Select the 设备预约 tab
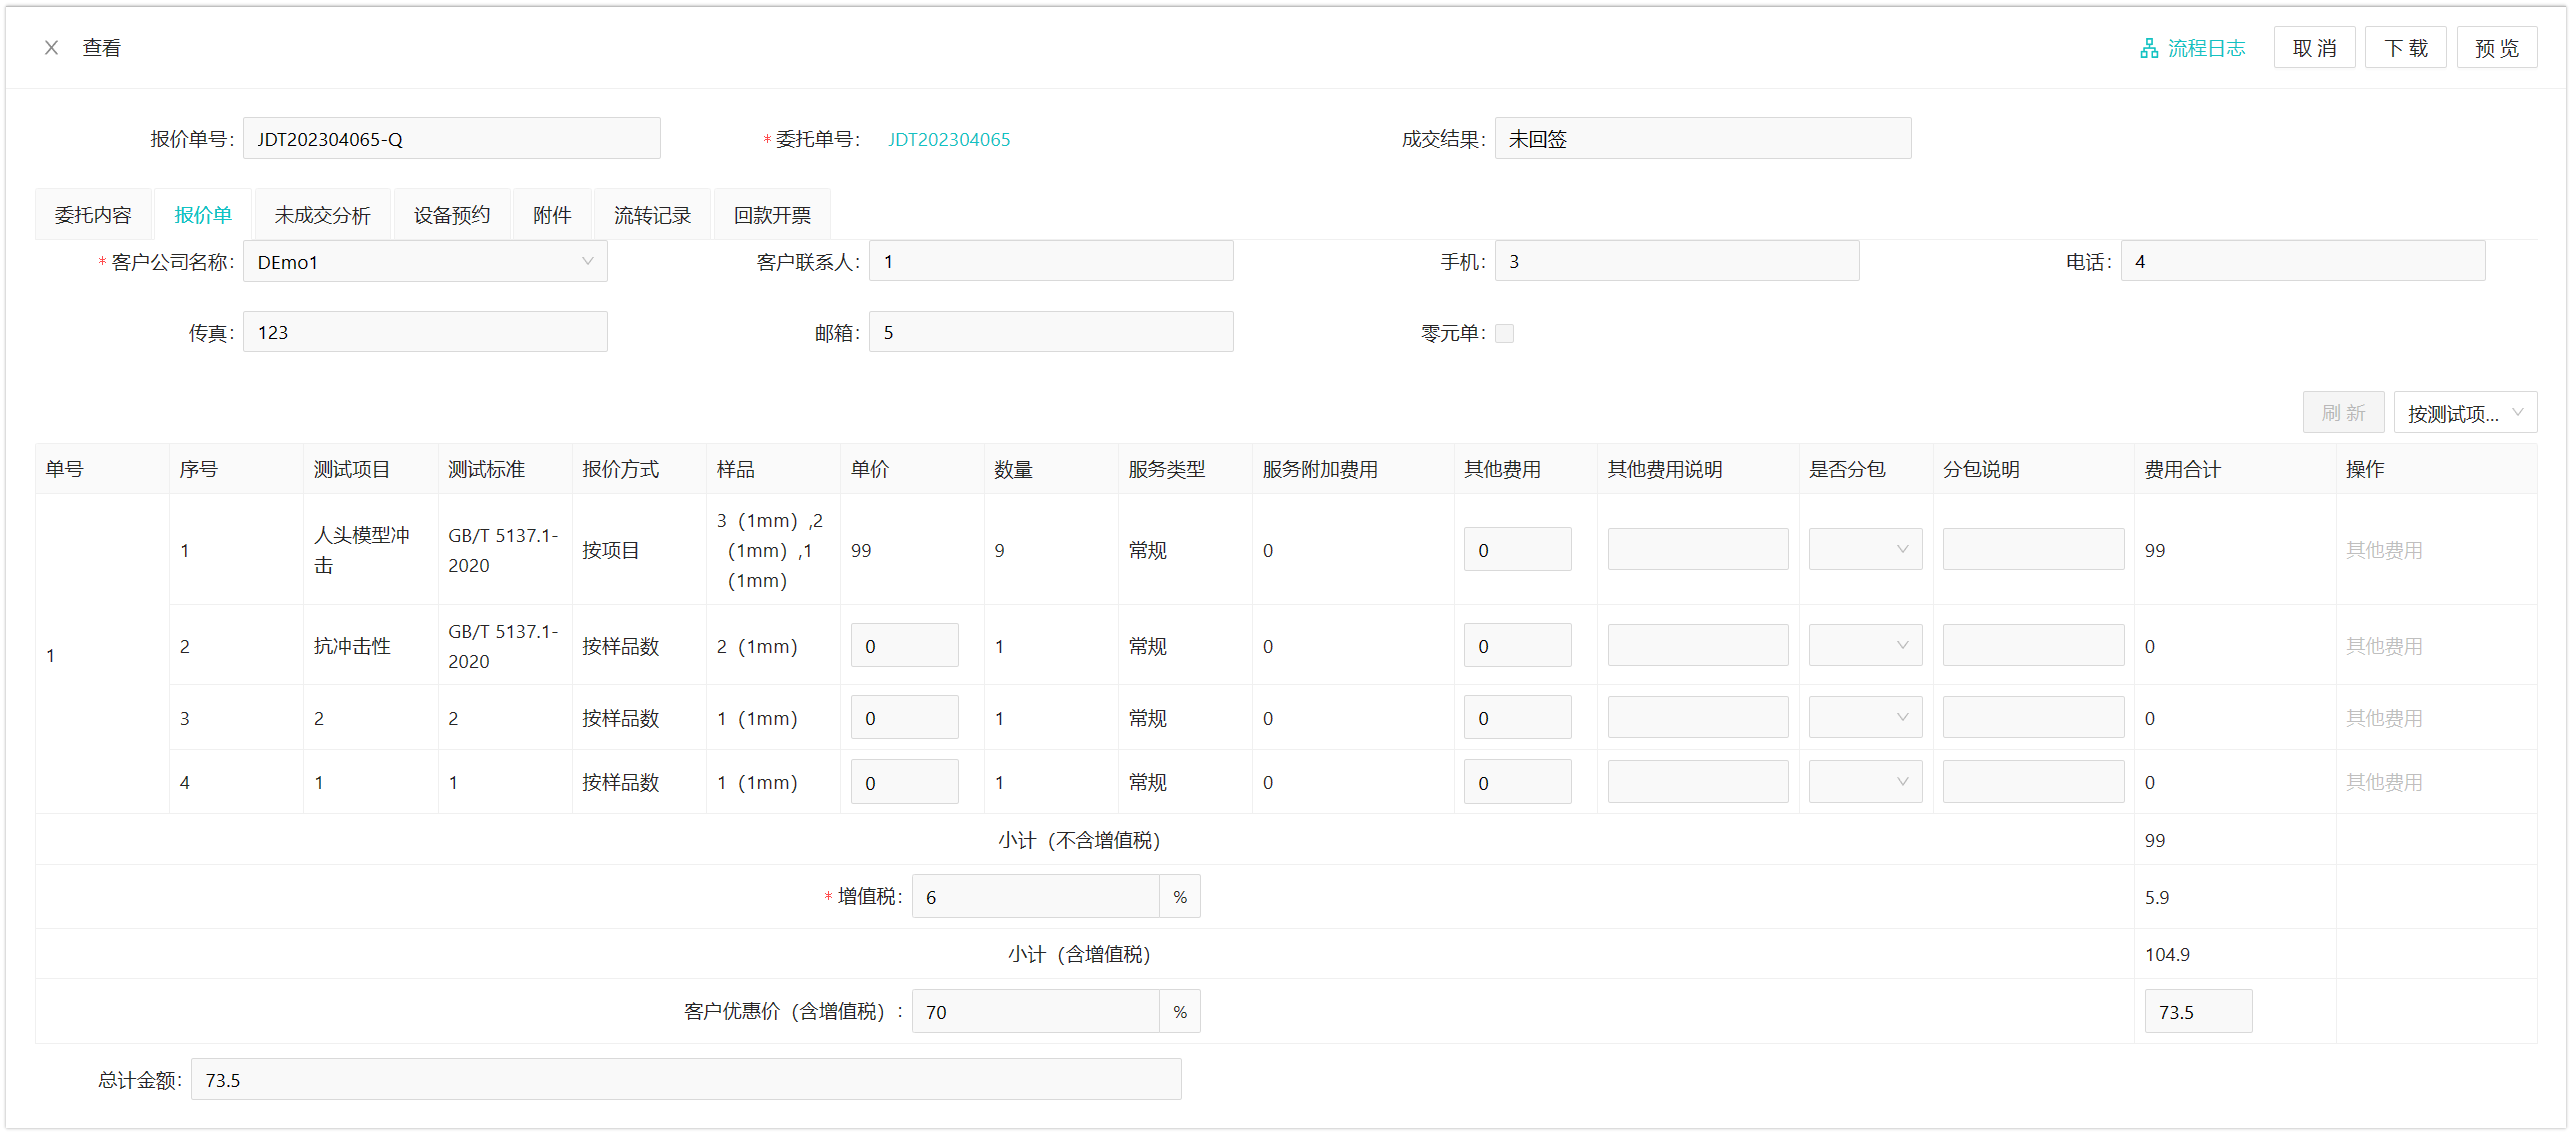The width and height of the screenshot is (2572, 1134). point(452,215)
